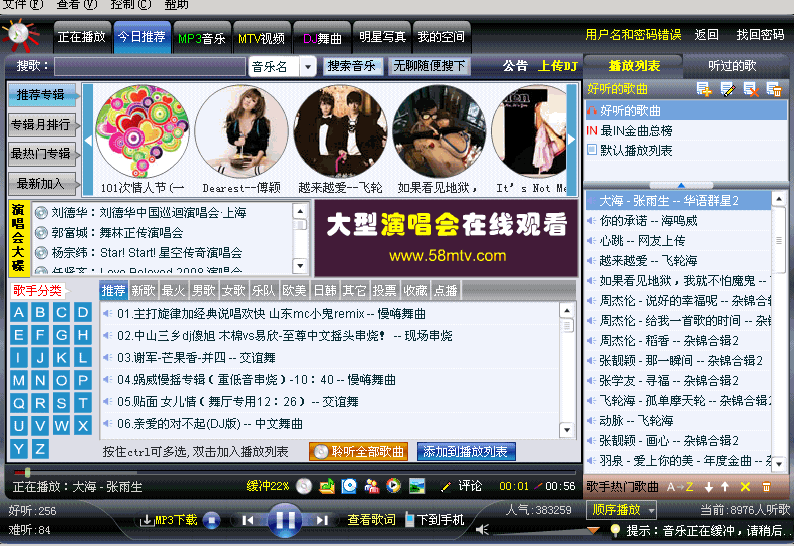Open the 我的空间 tab
Screen dimensions: 794x546
441,37
